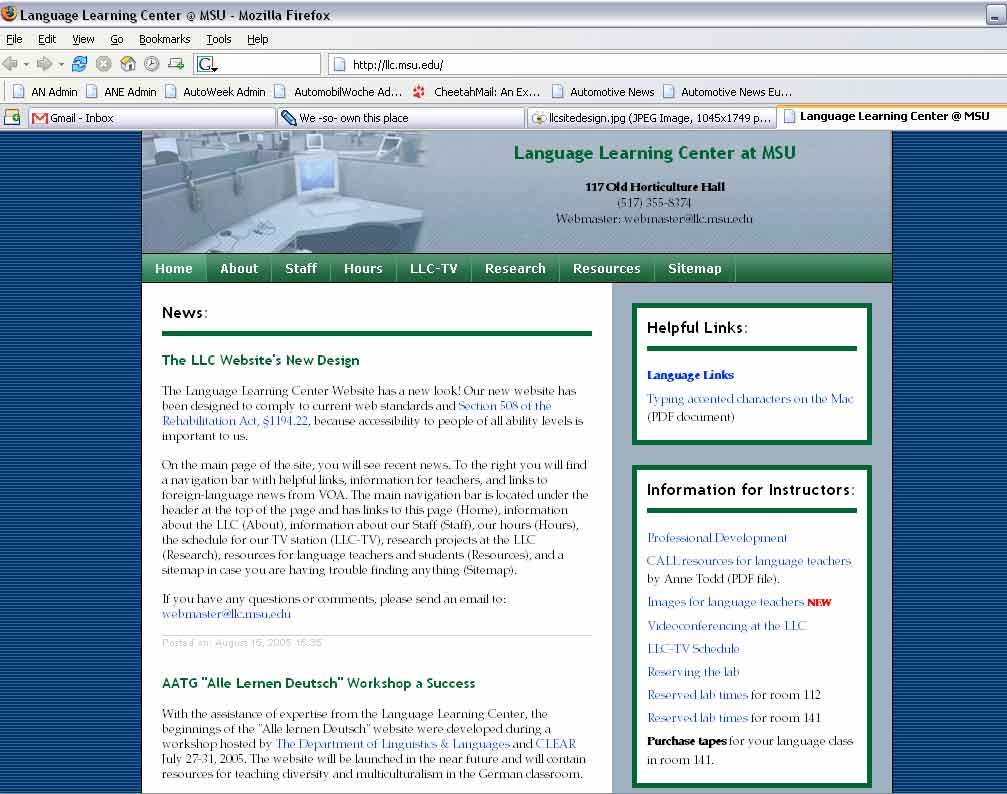This screenshot has height=794, width=1007.
Task: Open the AutoWeek Admin bookmark
Action: [216, 92]
